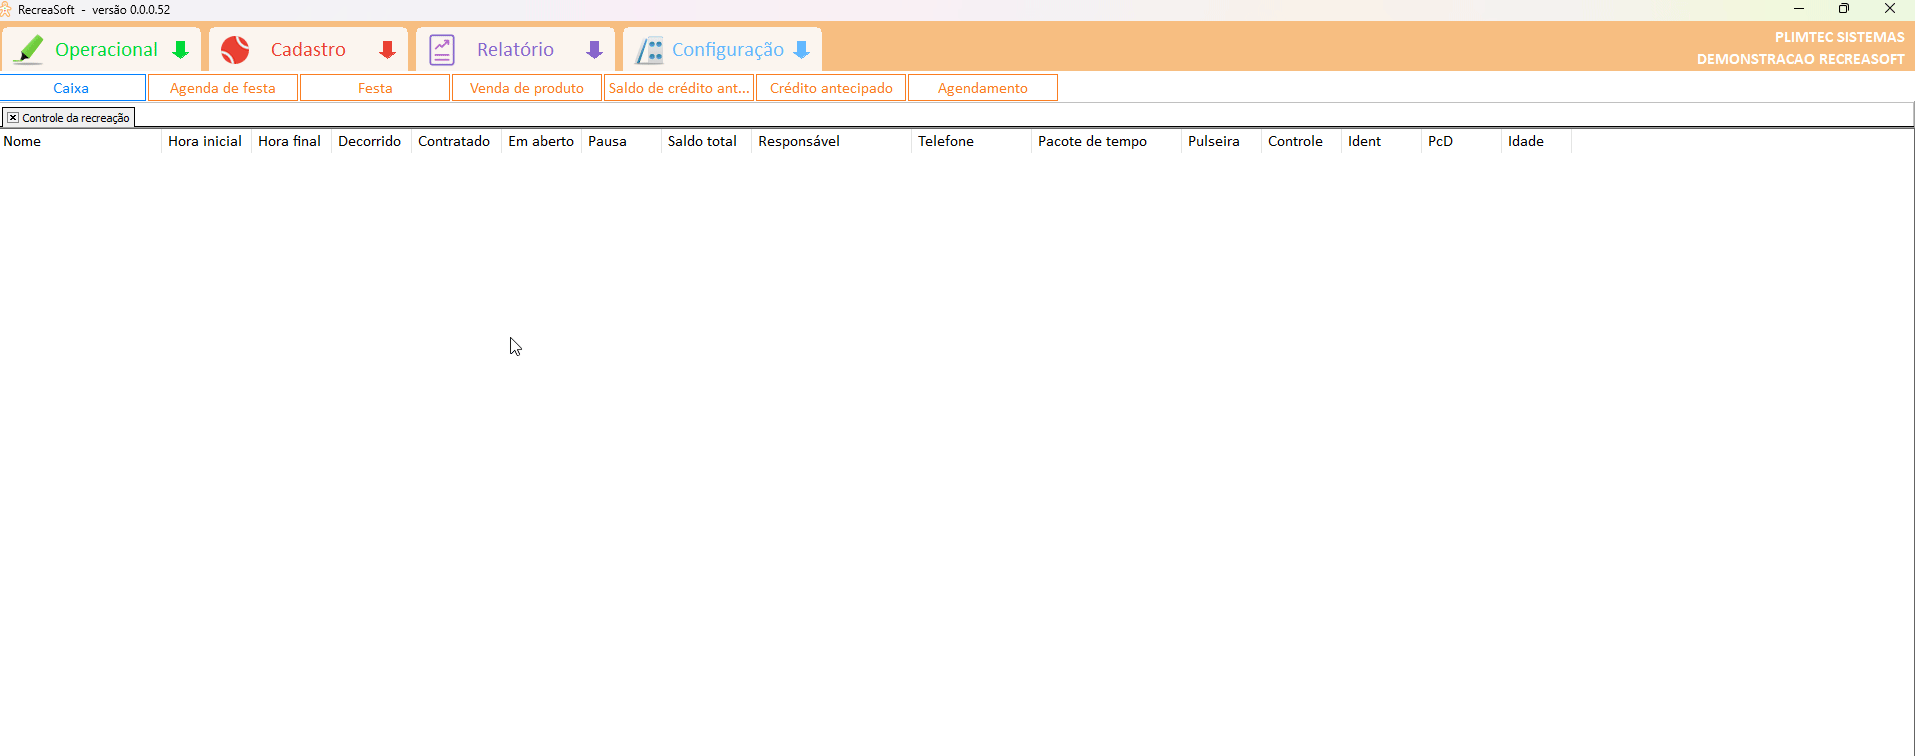Open Crédito antecipado
Viewport: 1915px width, 756px height.
click(x=831, y=88)
